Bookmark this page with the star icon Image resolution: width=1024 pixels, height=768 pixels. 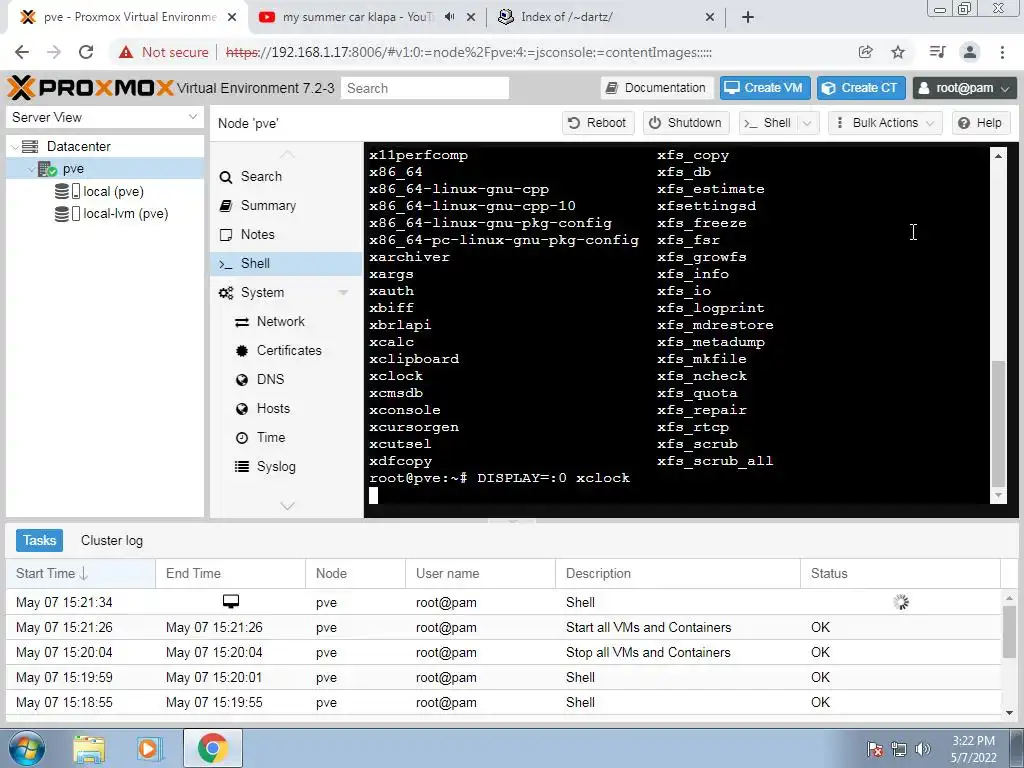click(898, 52)
